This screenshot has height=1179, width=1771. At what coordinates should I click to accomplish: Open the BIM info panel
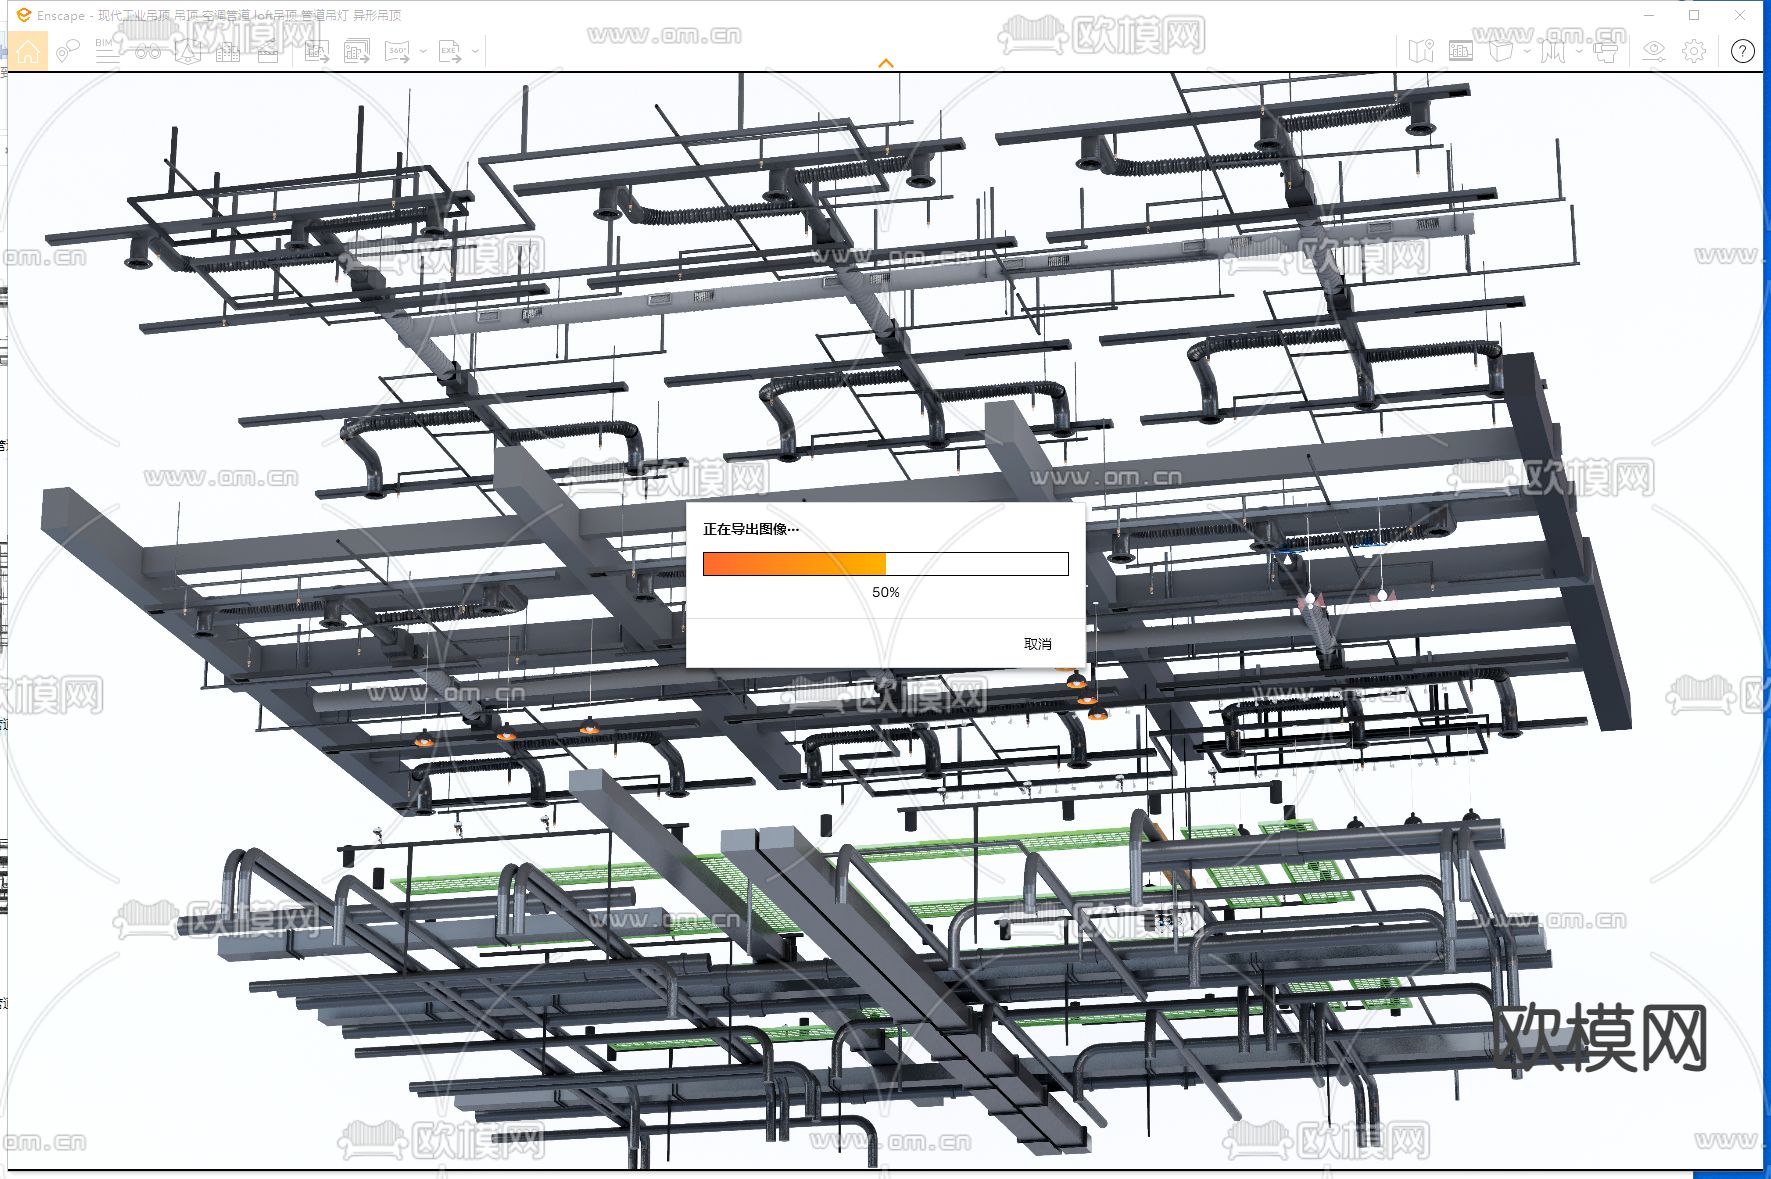[x=107, y=51]
